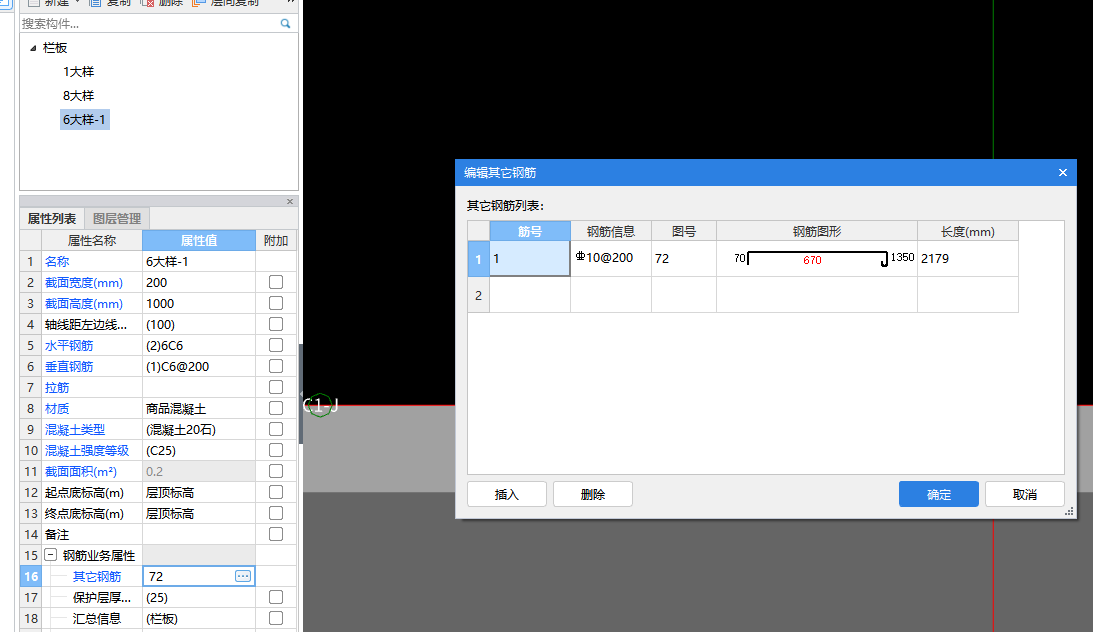The width and height of the screenshot is (1093, 632).
Task: Open the 混凝土强度等级 value (C25)
Action: pos(199,451)
